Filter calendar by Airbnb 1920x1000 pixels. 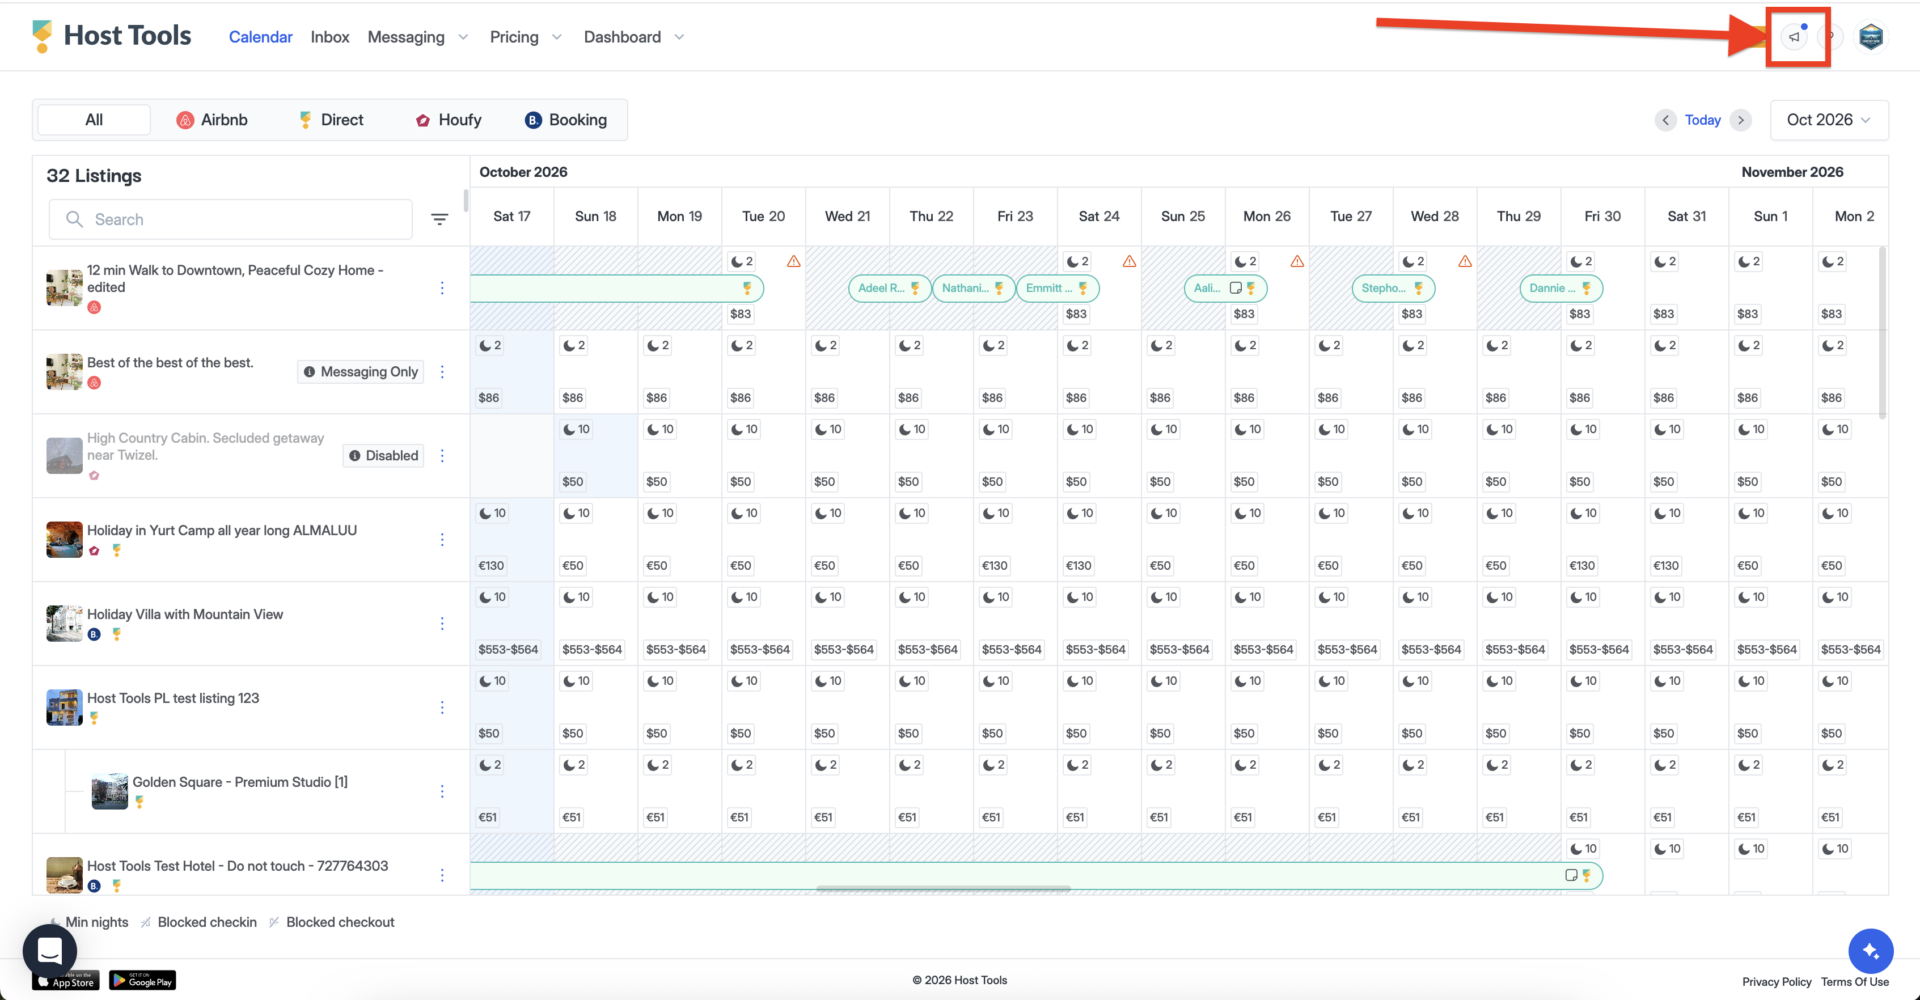pyautogui.click(x=212, y=120)
